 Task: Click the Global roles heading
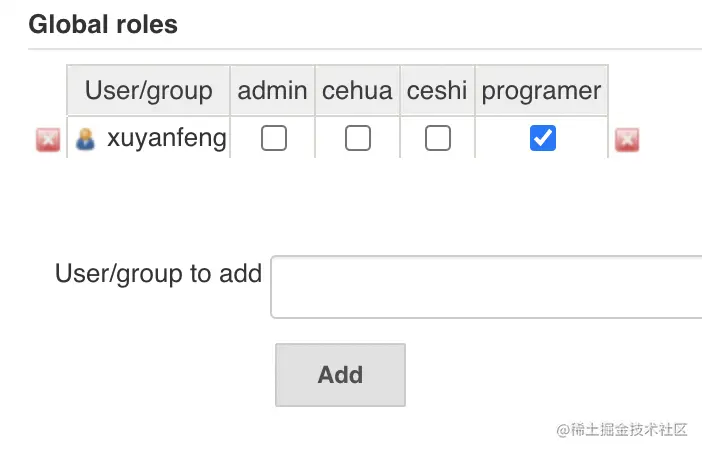(103, 25)
